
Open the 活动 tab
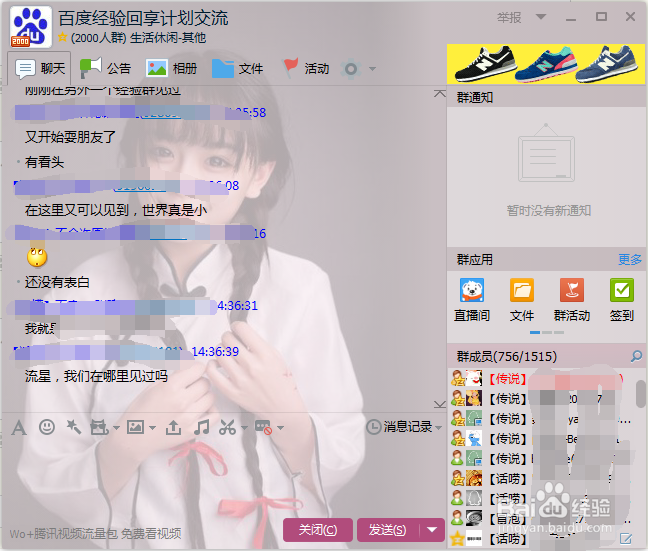coord(305,68)
